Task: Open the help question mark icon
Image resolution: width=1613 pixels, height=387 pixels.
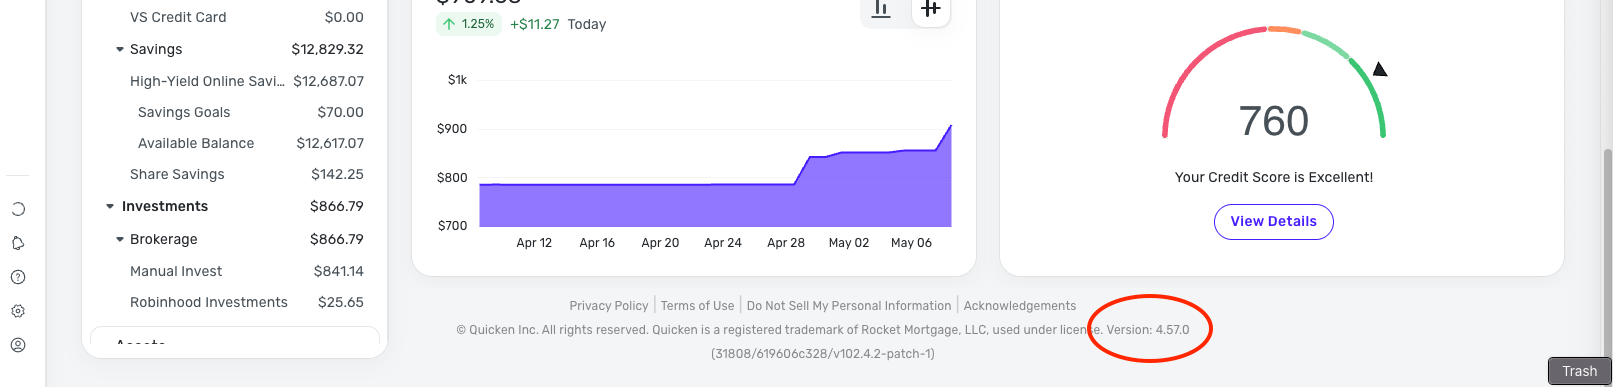Action: 18,277
